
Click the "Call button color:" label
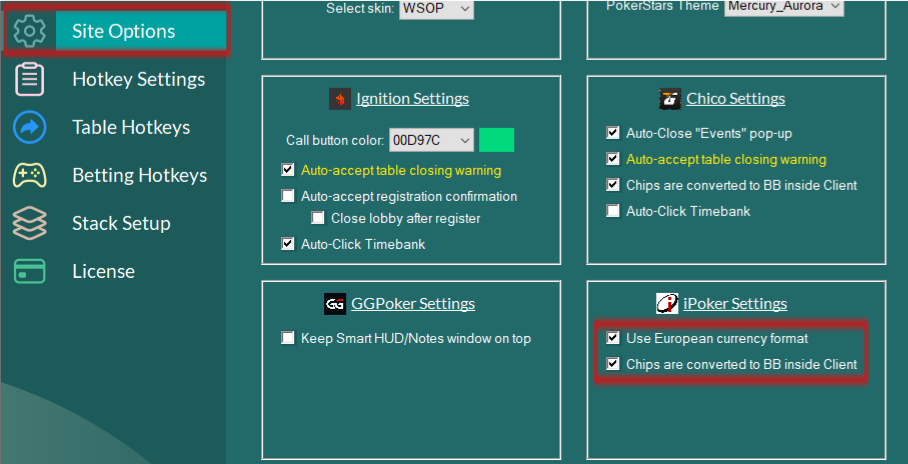point(335,141)
